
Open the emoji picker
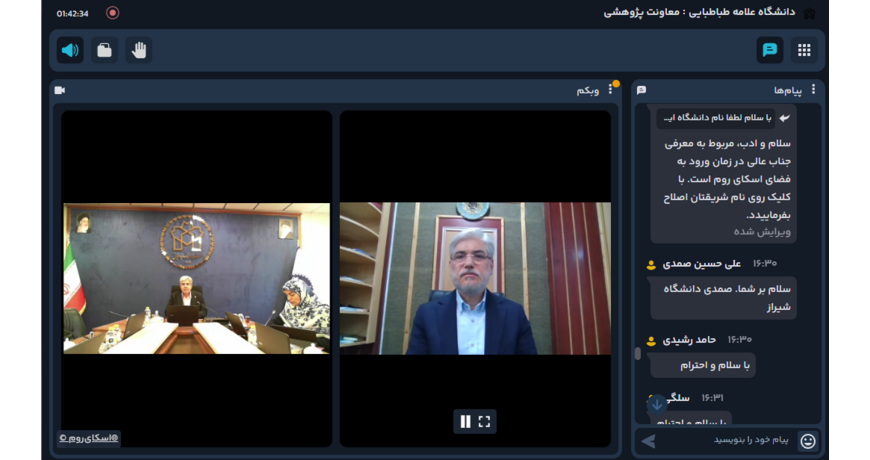point(808,441)
